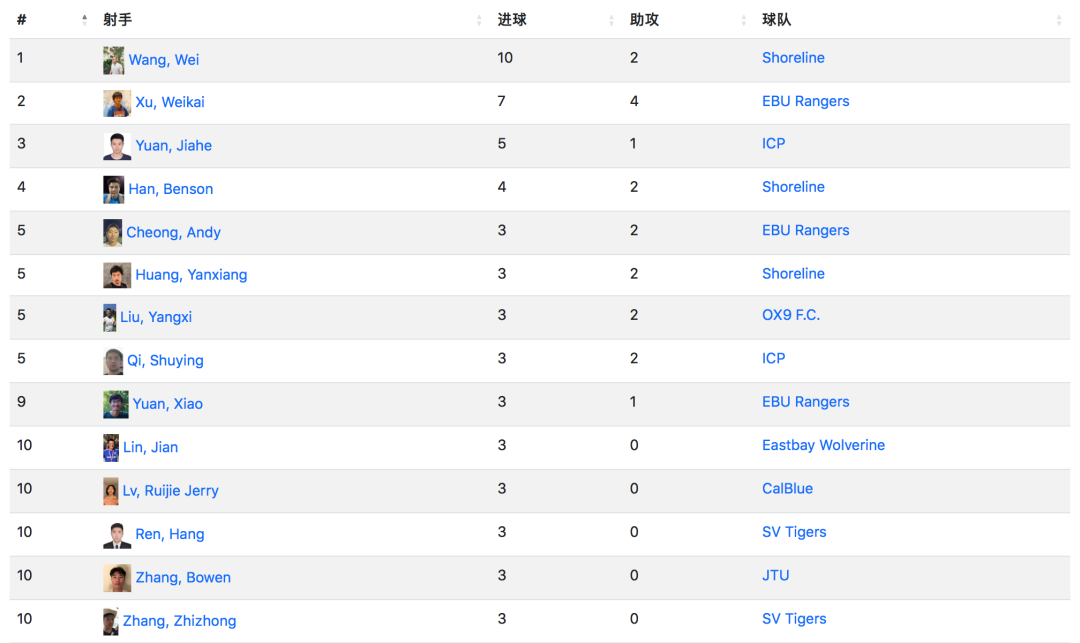The height and width of the screenshot is (643, 1080).
Task: Sort by 球队 team column arrow
Action: tap(1059, 20)
